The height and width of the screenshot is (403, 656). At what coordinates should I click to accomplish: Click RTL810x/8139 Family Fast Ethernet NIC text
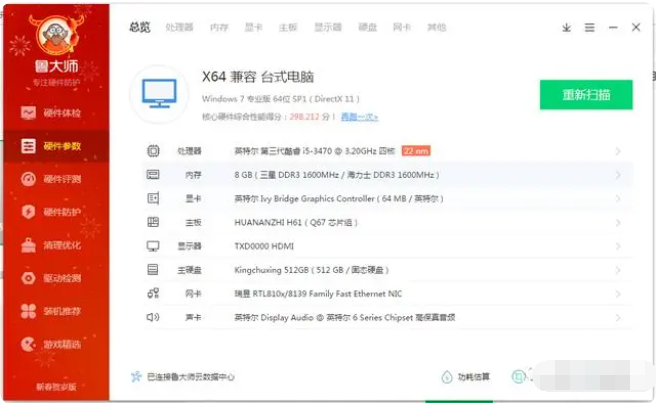[318, 294]
